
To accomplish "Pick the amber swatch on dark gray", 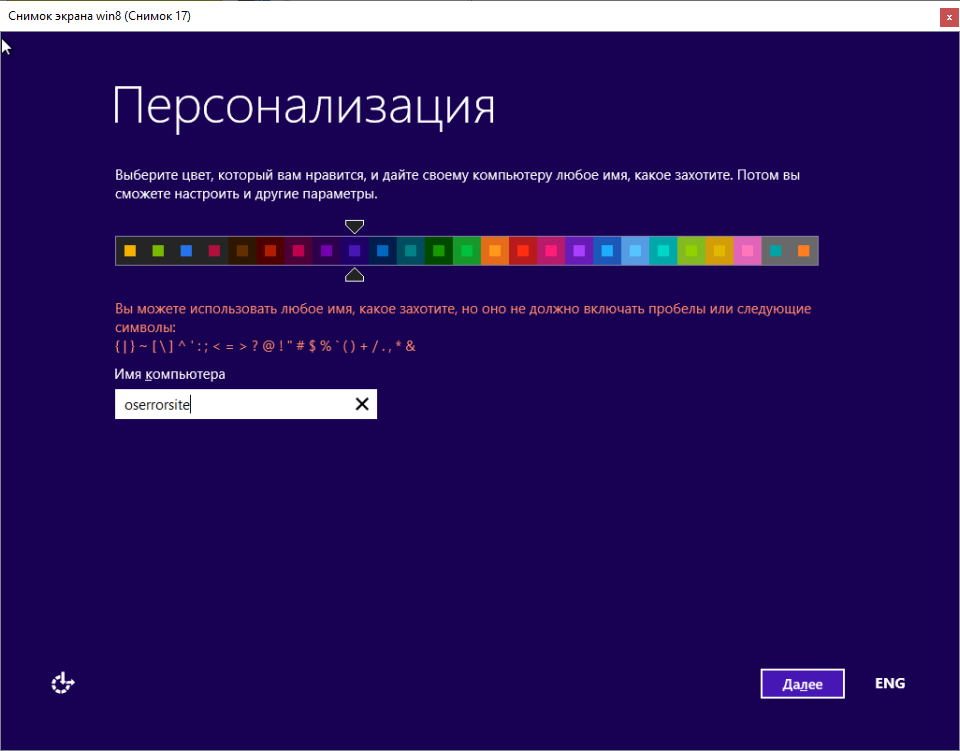I will point(130,251).
